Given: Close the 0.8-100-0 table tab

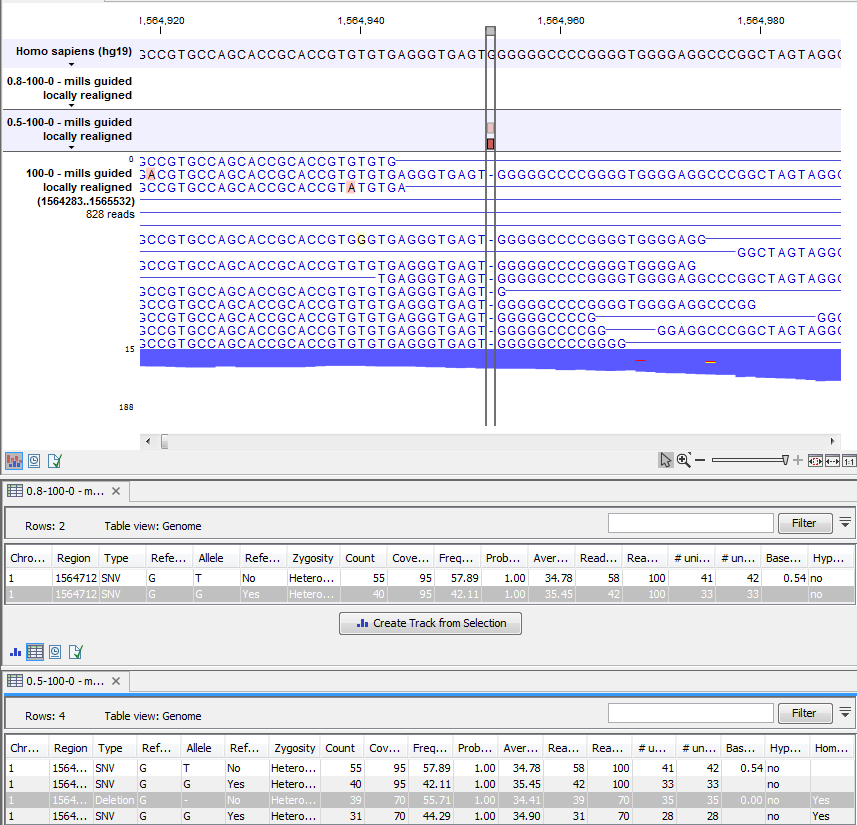Looking at the screenshot, I should tap(116, 491).
